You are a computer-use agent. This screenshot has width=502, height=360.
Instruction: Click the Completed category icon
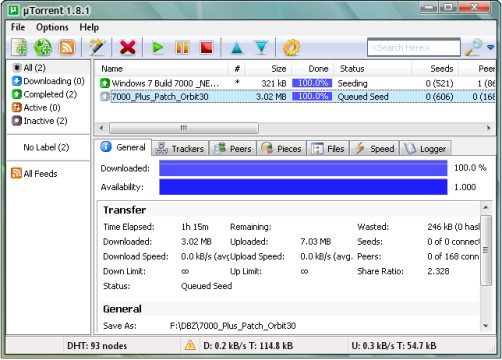coord(17,94)
